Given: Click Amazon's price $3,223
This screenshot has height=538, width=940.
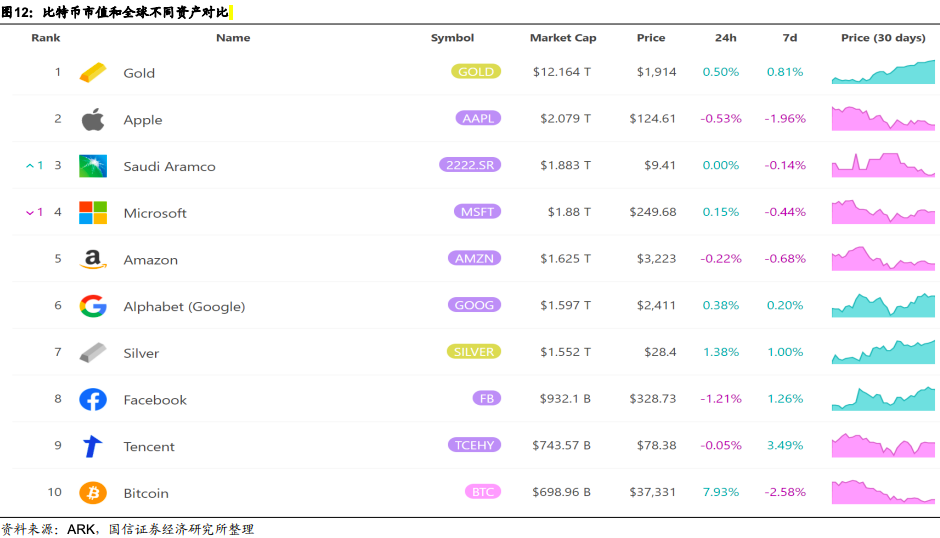Looking at the screenshot, I should [x=656, y=259].
